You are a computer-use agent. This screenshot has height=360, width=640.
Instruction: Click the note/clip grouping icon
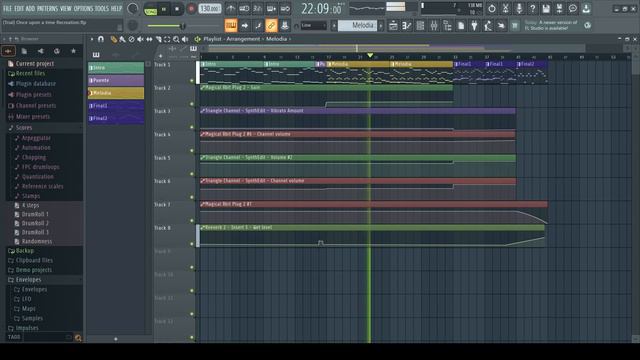258,26
